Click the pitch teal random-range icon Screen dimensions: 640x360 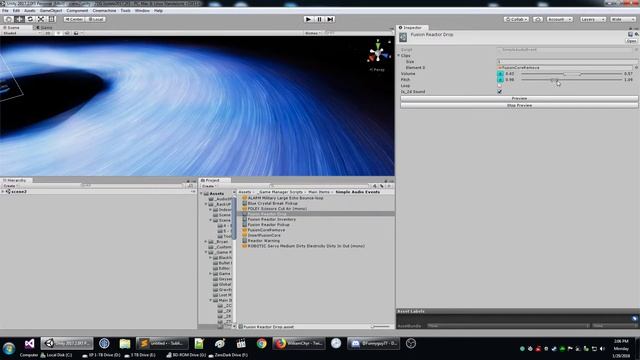(x=500, y=80)
